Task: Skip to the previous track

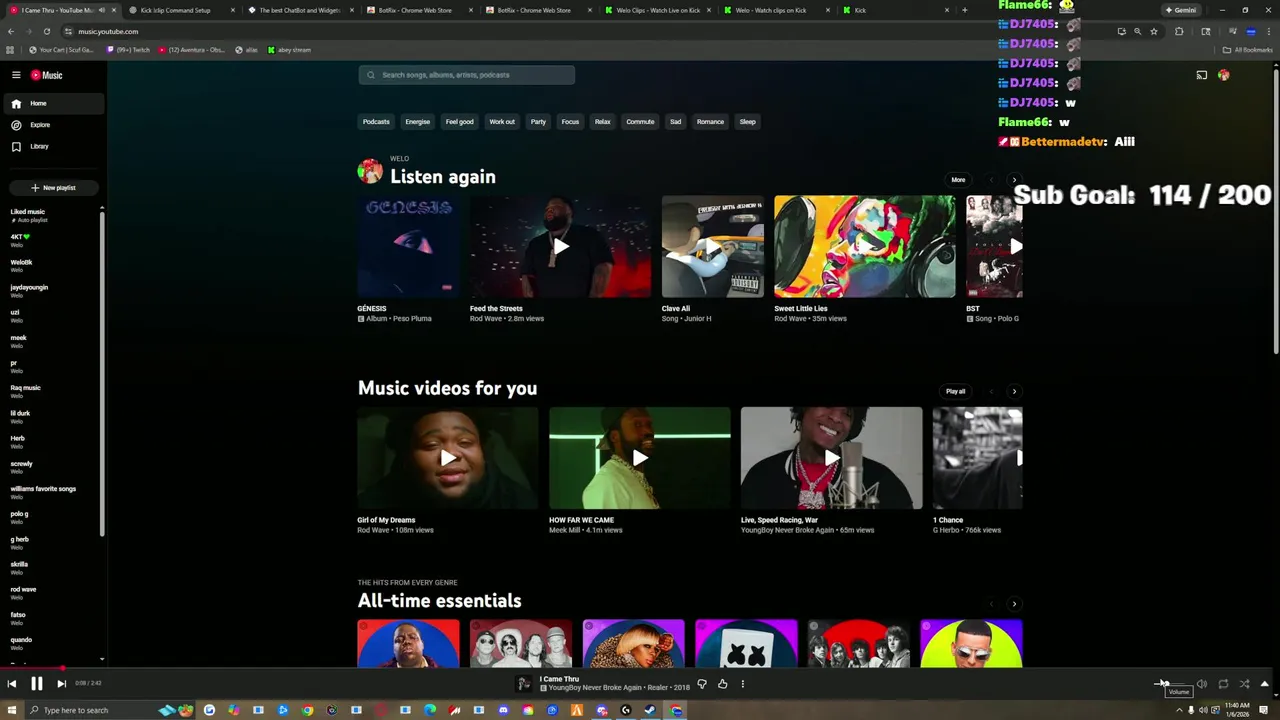Action: pyautogui.click(x=11, y=684)
